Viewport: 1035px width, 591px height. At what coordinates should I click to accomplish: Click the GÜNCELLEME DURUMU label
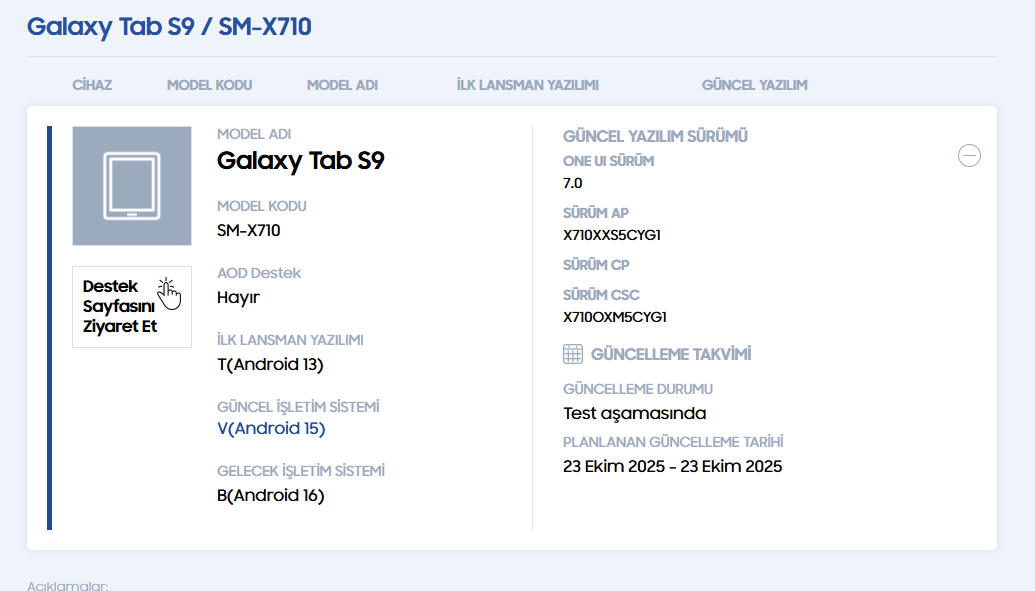point(638,389)
